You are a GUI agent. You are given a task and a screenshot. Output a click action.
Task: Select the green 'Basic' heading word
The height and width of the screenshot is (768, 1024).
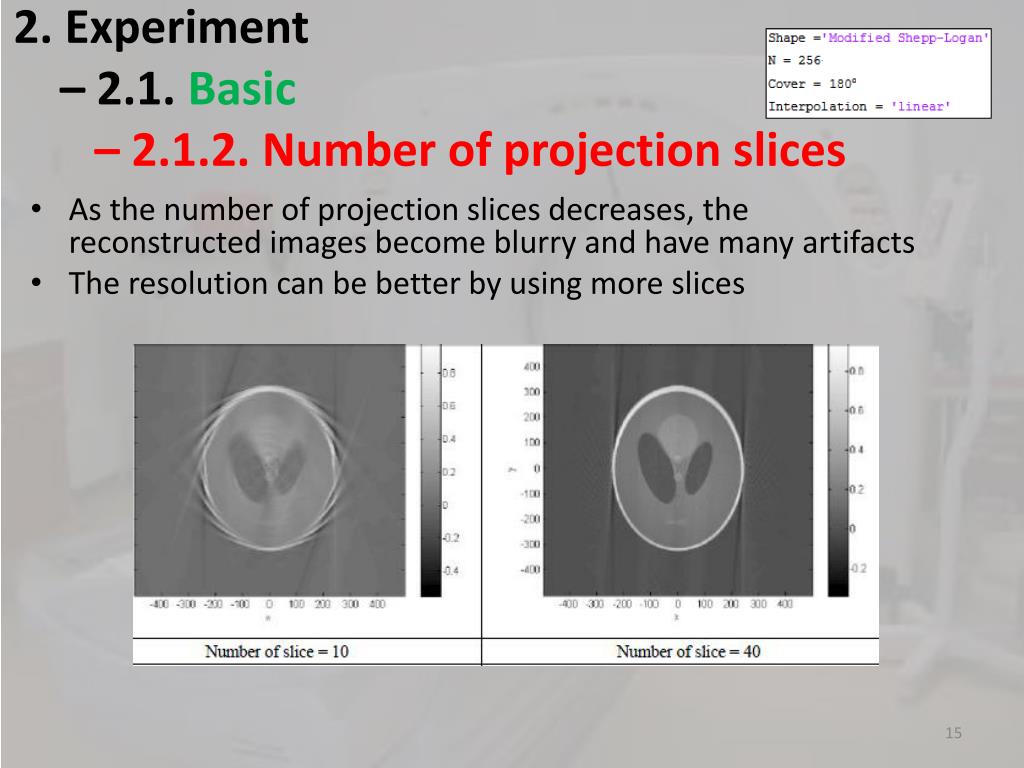[x=242, y=88]
